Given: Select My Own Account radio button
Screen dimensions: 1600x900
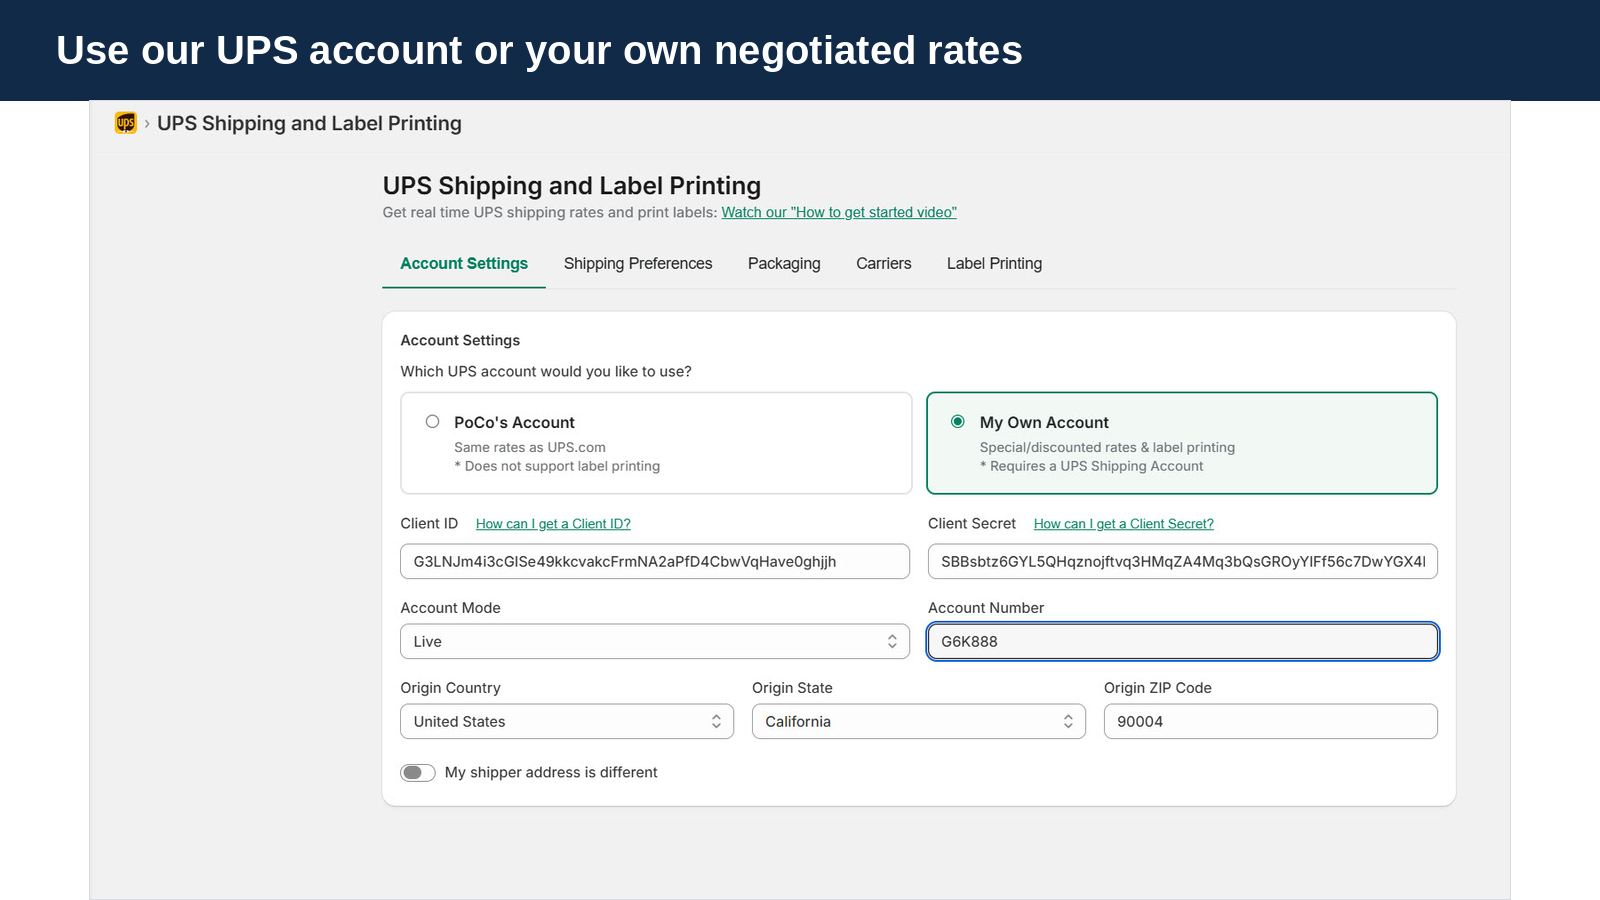Looking at the screenshot, I should coord(958,422).
